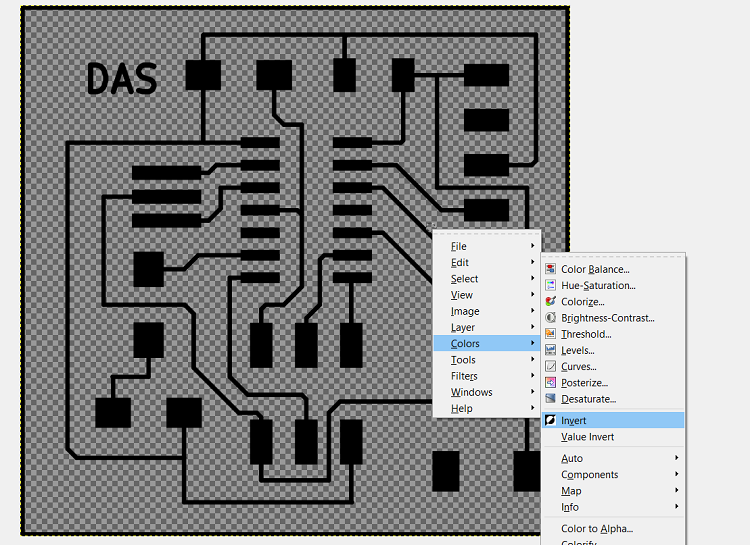The image size is (750, 545).
Task: Click the Levels icon
Action: (551, 350)
